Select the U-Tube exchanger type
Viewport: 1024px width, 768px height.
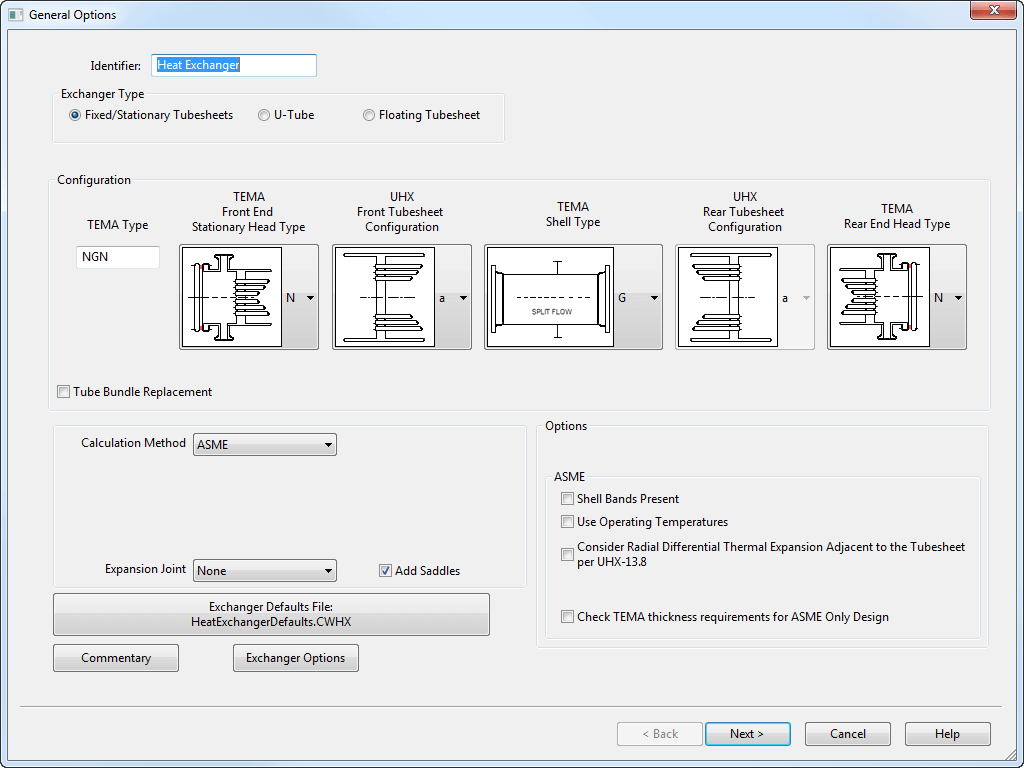pos(263,114)
